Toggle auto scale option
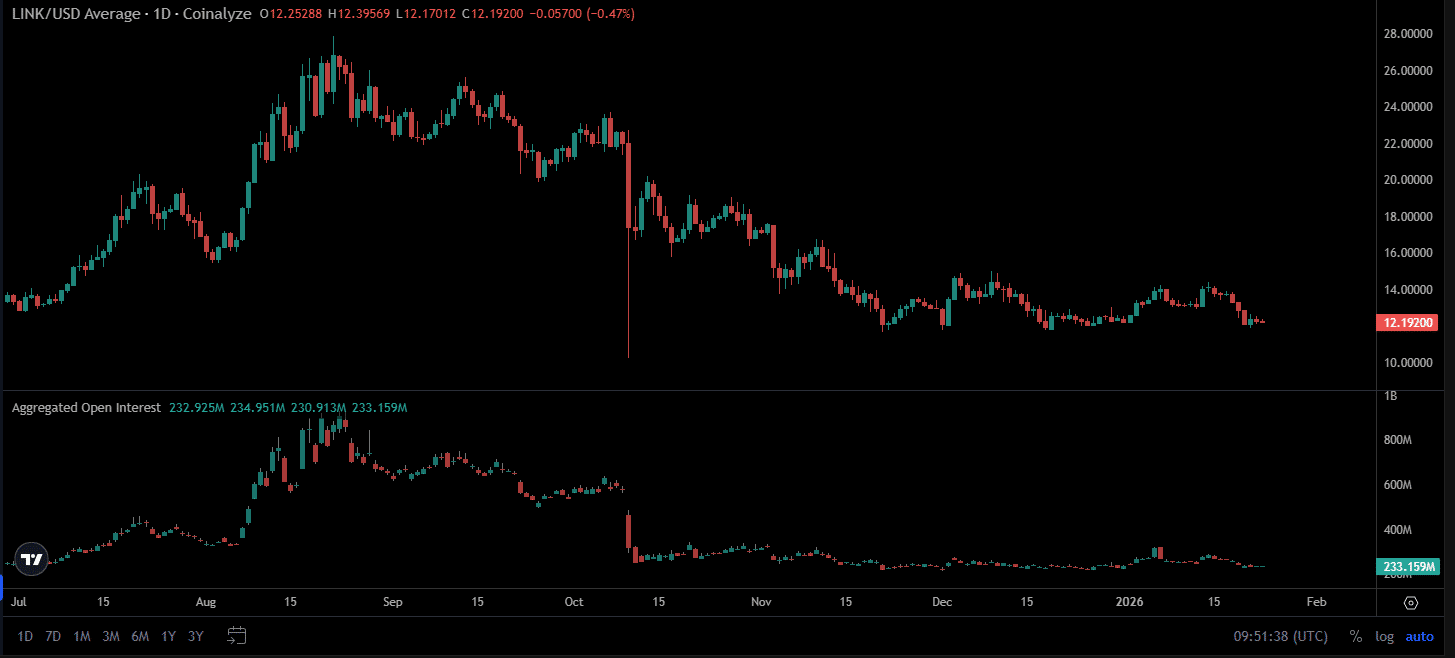The height and width of the screenshot is (658, 1455). tap(1419, 636)
